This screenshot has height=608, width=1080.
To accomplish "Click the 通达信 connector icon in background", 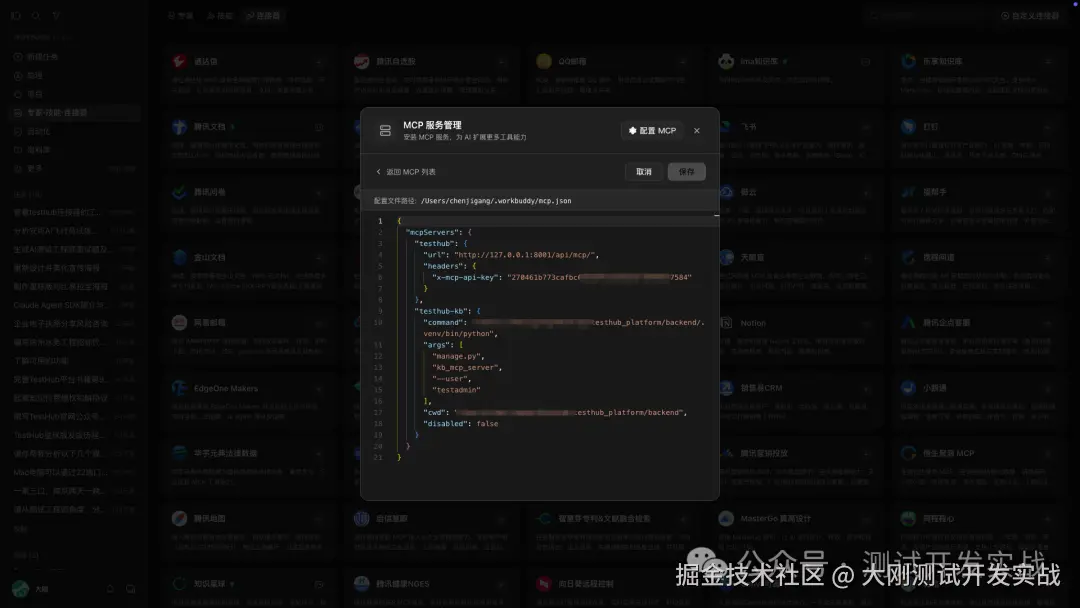I will click(x=179, y=61).
